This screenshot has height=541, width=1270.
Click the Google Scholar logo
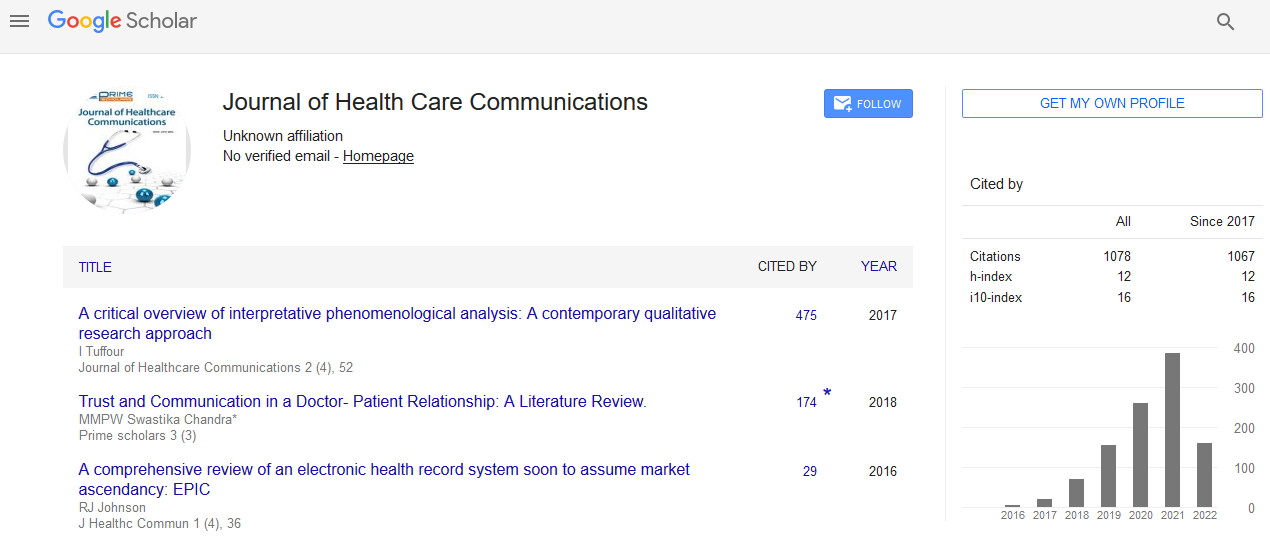pyautogui.click(x=122, y=21)
